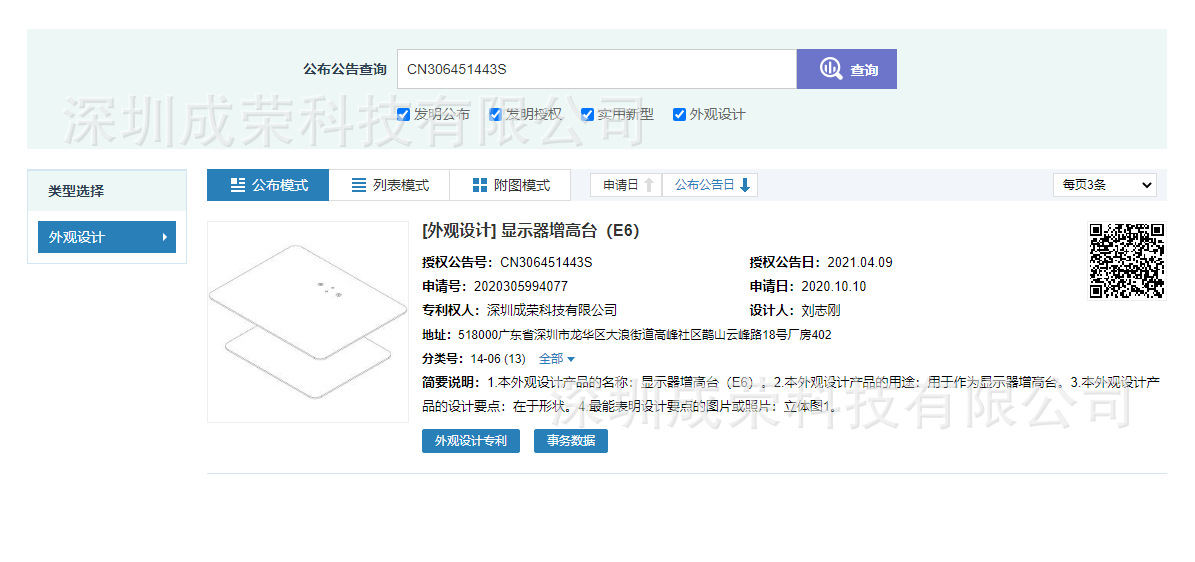Click the 事务数据 button
Screen dimensions: 1195x562
(571, 441)
